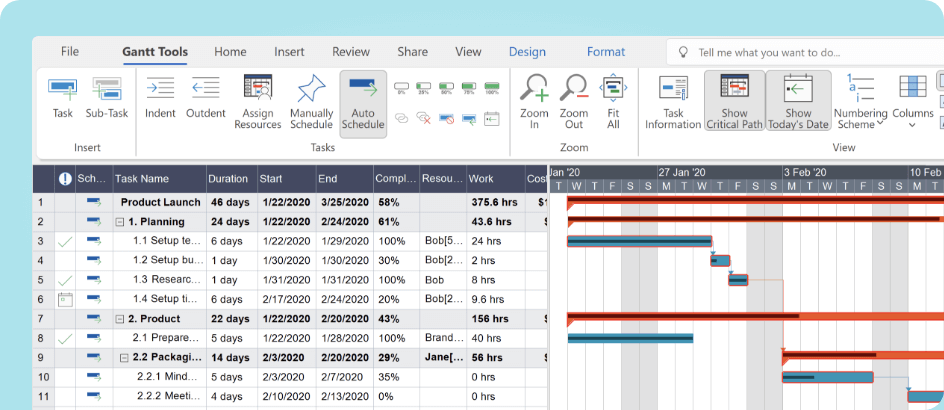
Task: Open the File menu
Action: point(70,52)
